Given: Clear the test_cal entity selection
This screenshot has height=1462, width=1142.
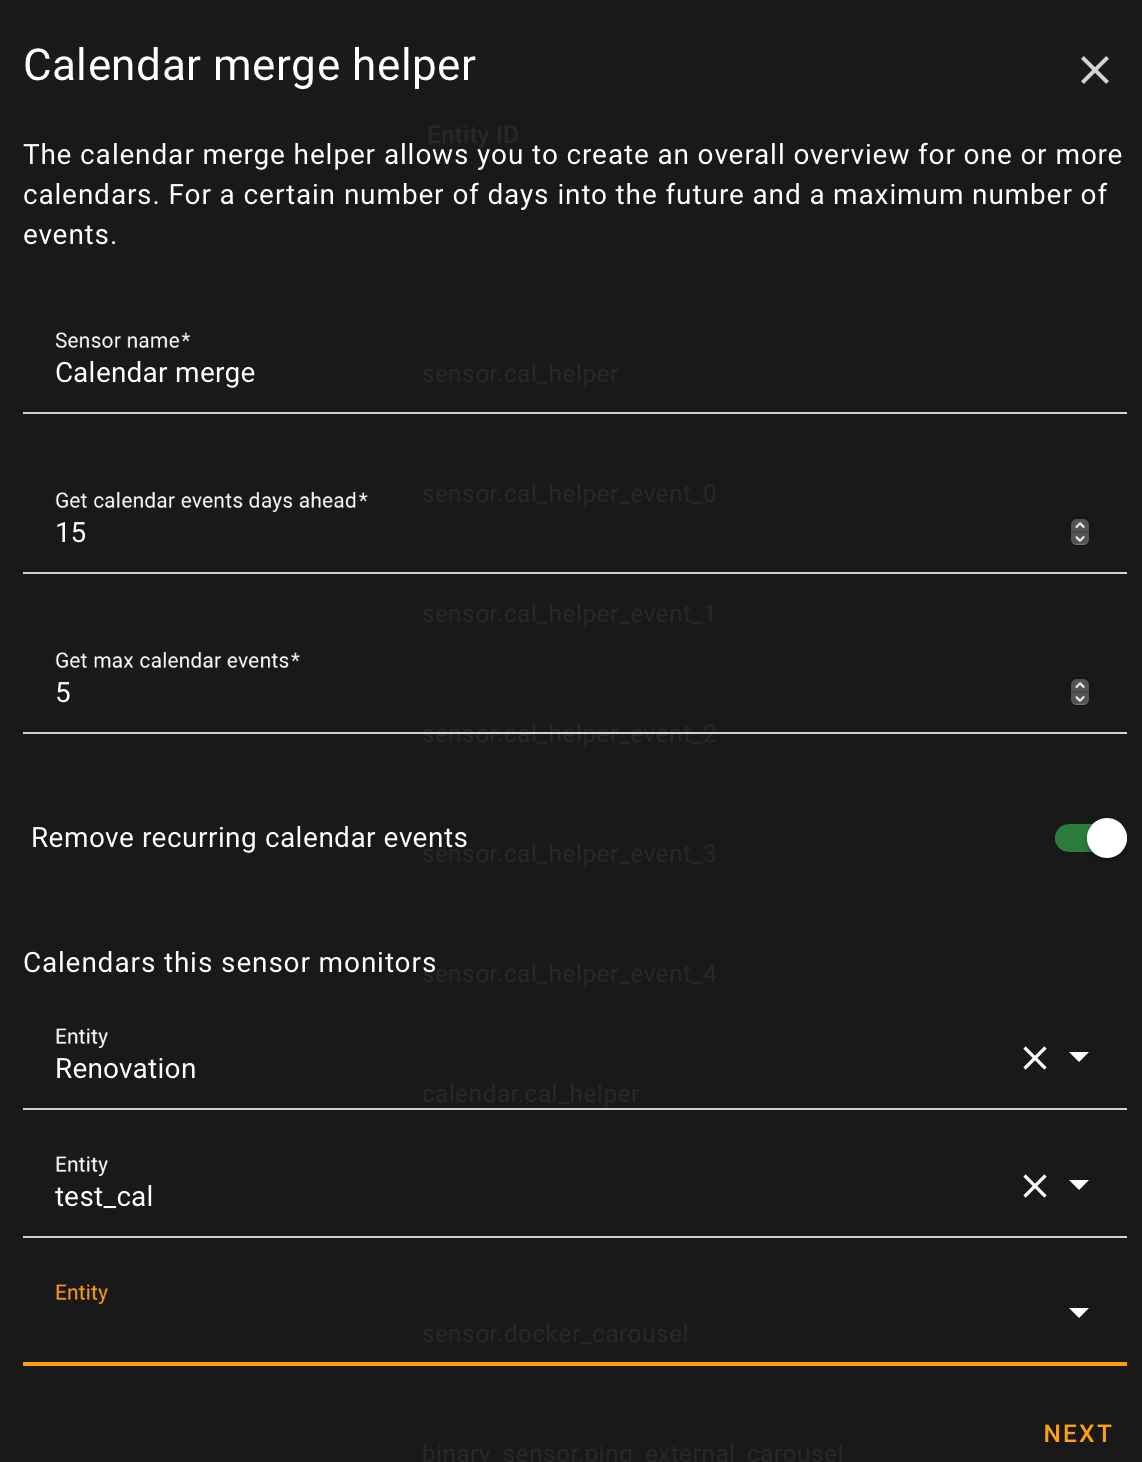Looking at the screenshot, I should 1035,1186.
